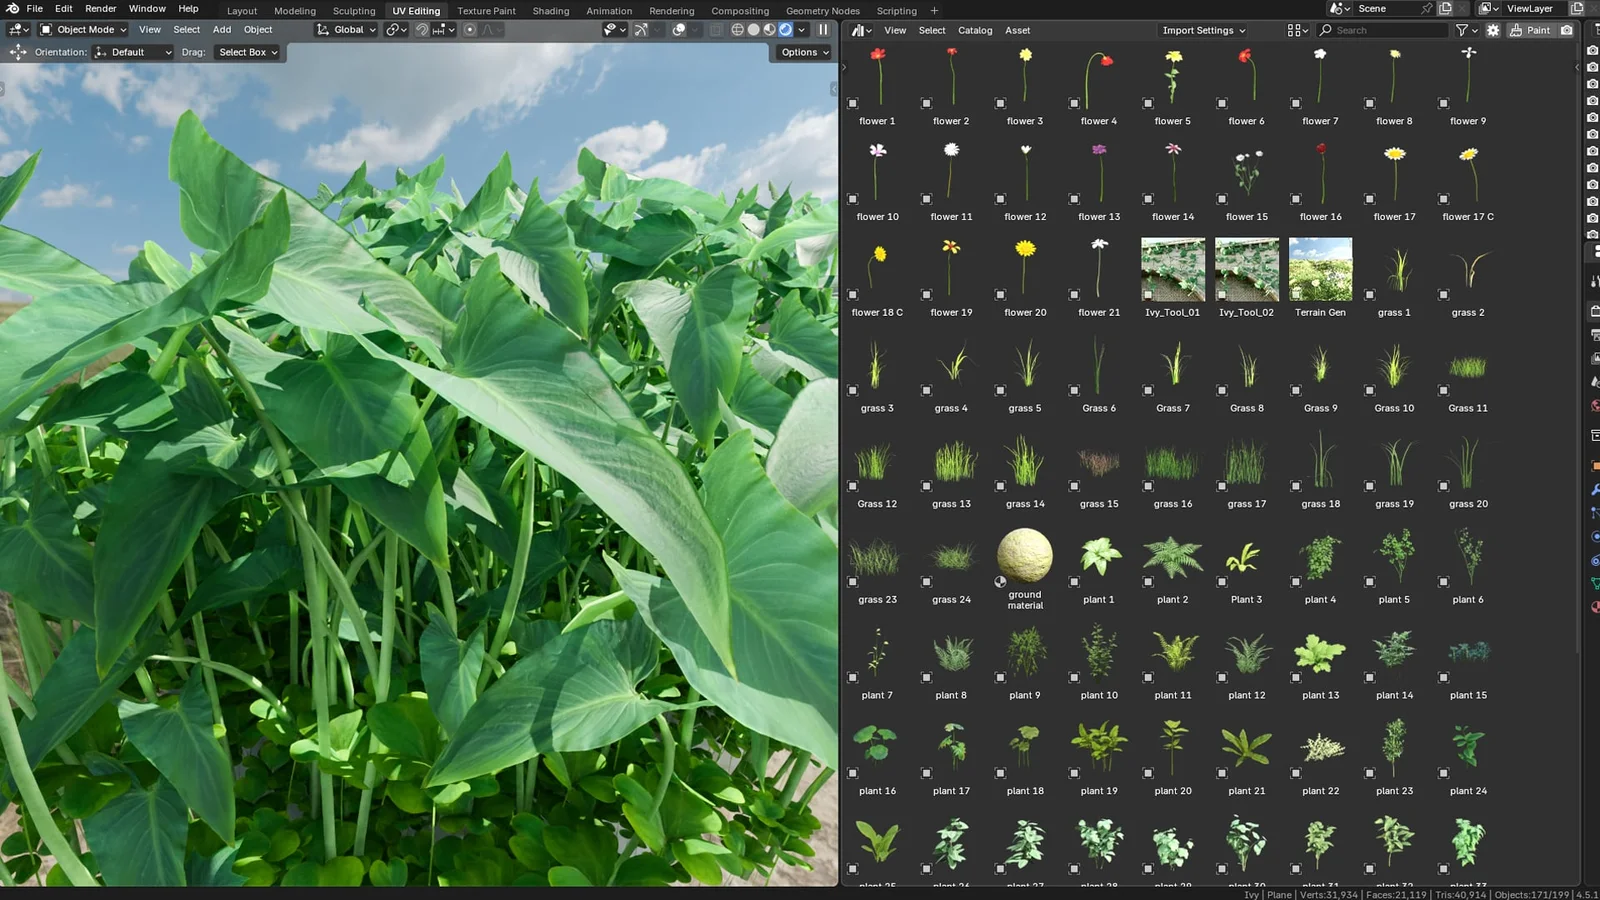Viewport: 1600px width, 900px height.
Task: Click the pause icon in viewport header
Action: [x=823, y=29]
